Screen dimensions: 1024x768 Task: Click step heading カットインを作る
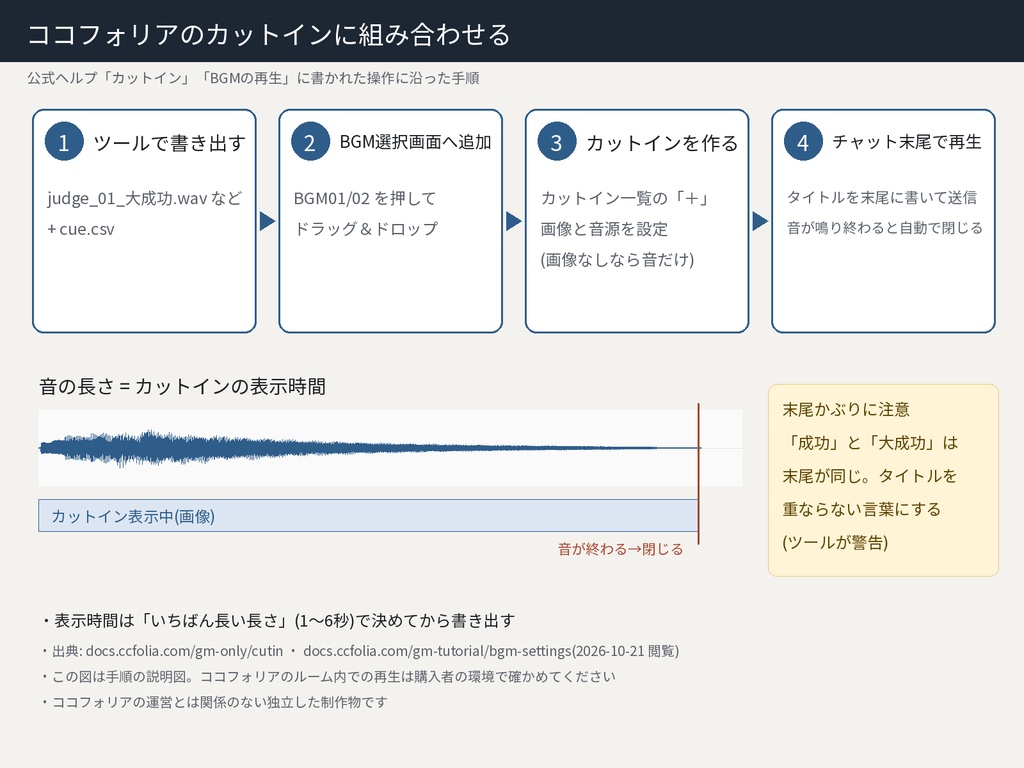pyautogui.click(x=662, y=142)
